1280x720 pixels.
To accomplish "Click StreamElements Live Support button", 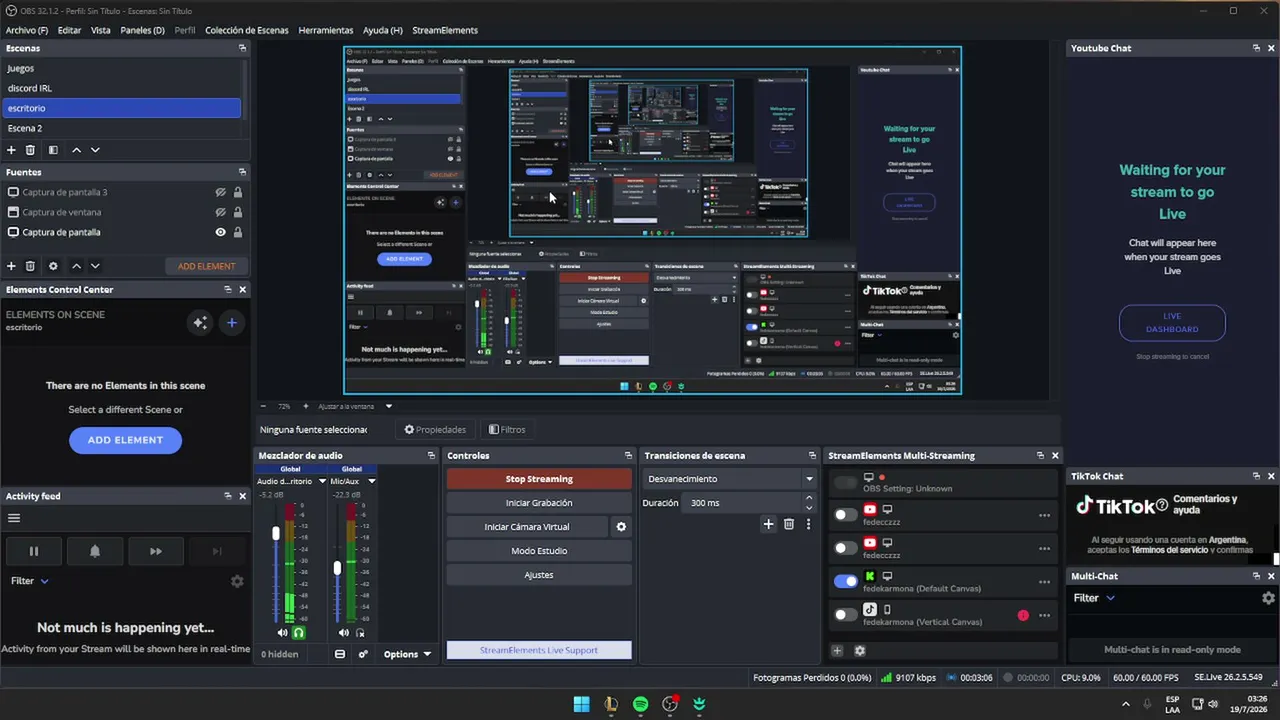I will (x=539, y=650).
